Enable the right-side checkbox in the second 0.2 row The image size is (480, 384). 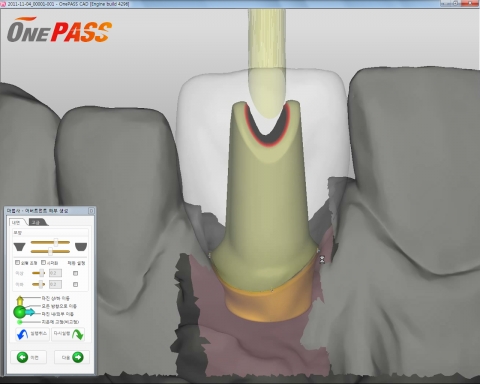click(75, 284)
